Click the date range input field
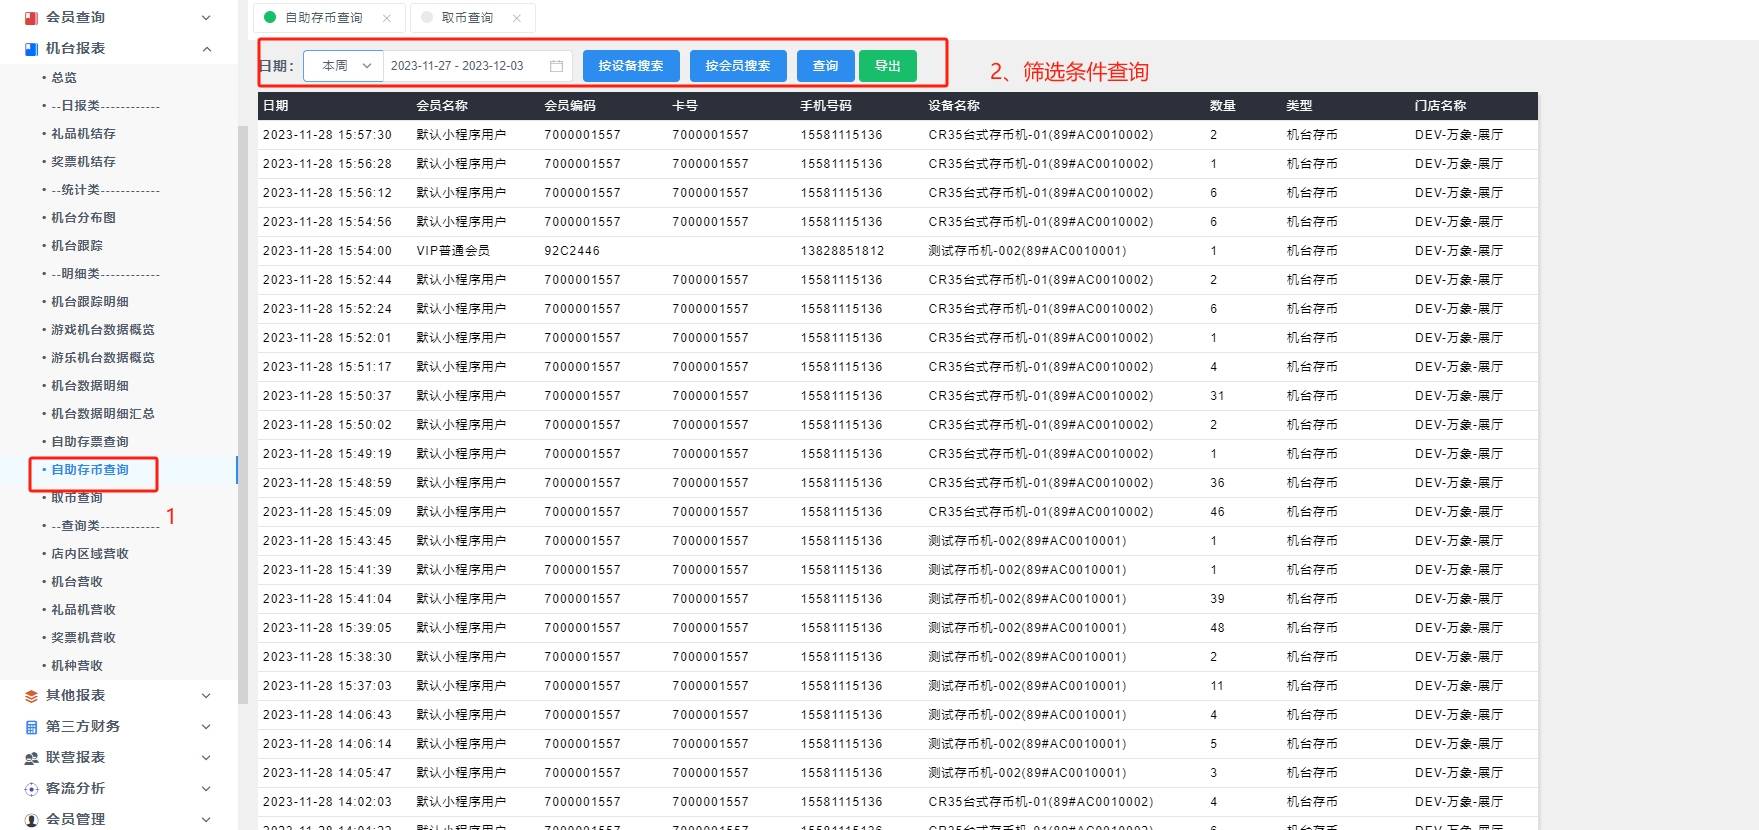The image size is (1759, 830). pos(478,66)
